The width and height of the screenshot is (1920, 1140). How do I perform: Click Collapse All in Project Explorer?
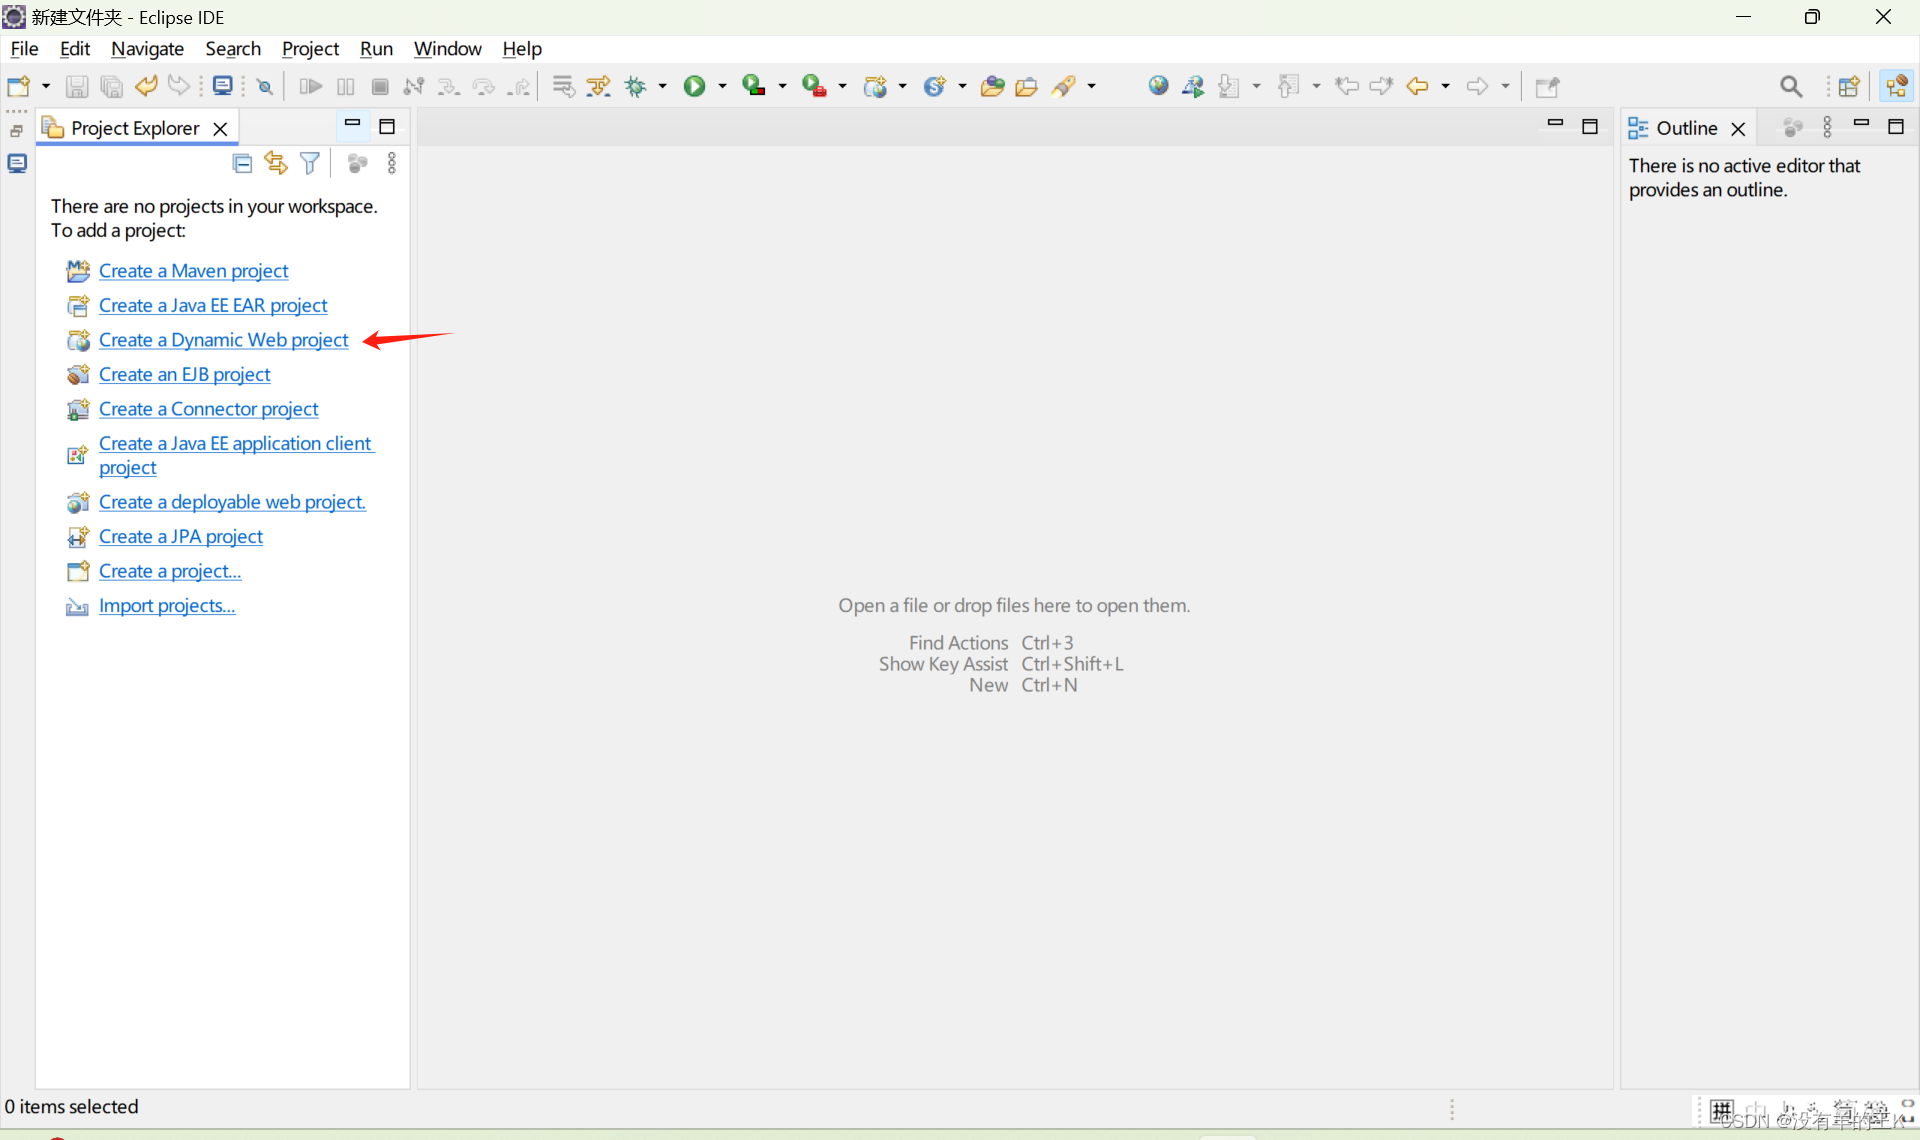coord(242,163)
